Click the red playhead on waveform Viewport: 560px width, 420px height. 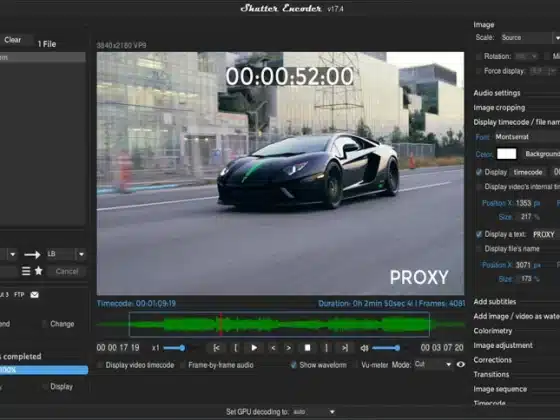click(x=221, y=324)
